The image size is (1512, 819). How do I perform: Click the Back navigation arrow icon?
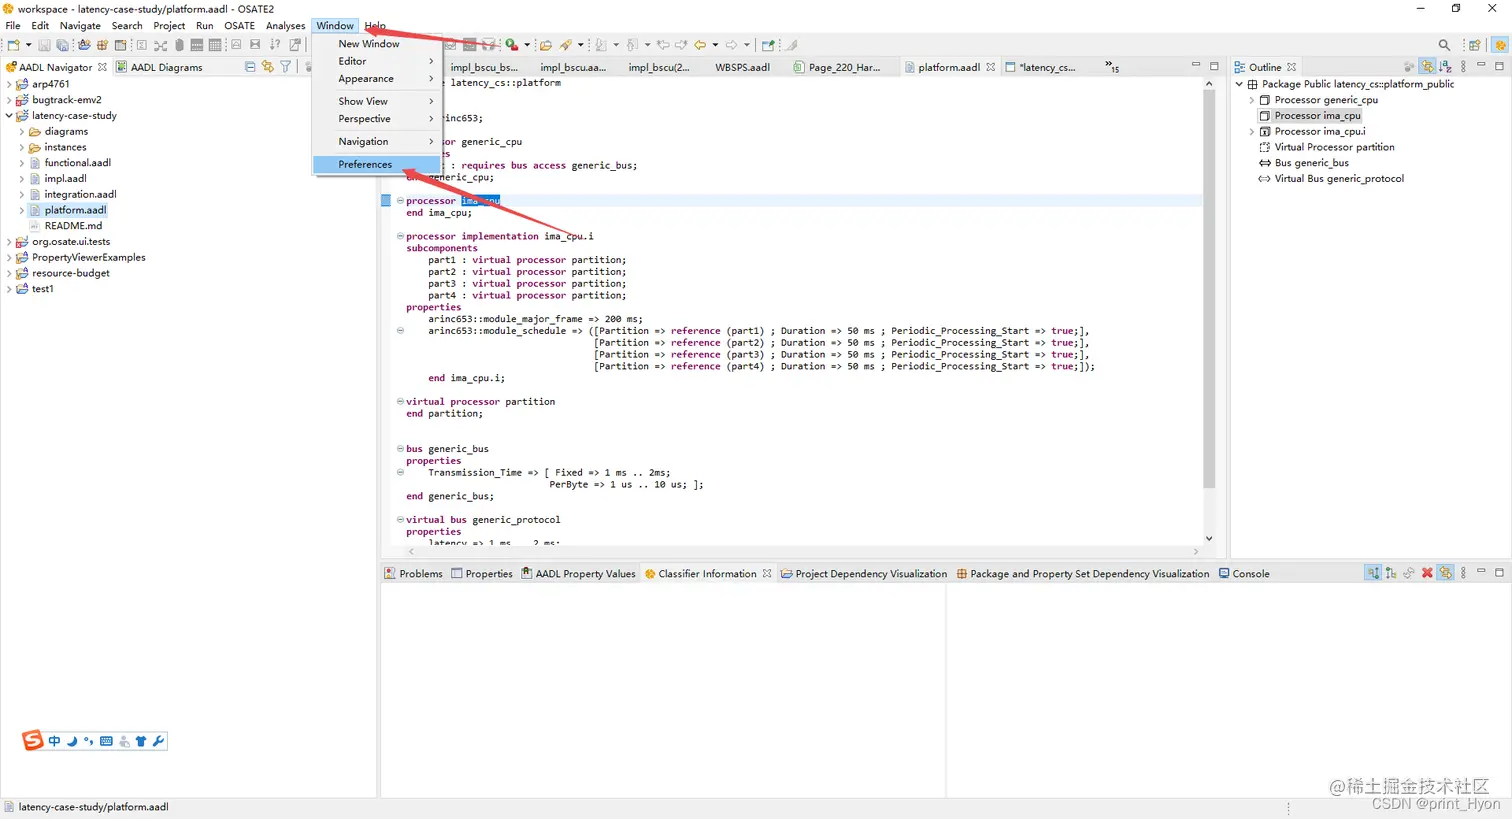(700, 45)
